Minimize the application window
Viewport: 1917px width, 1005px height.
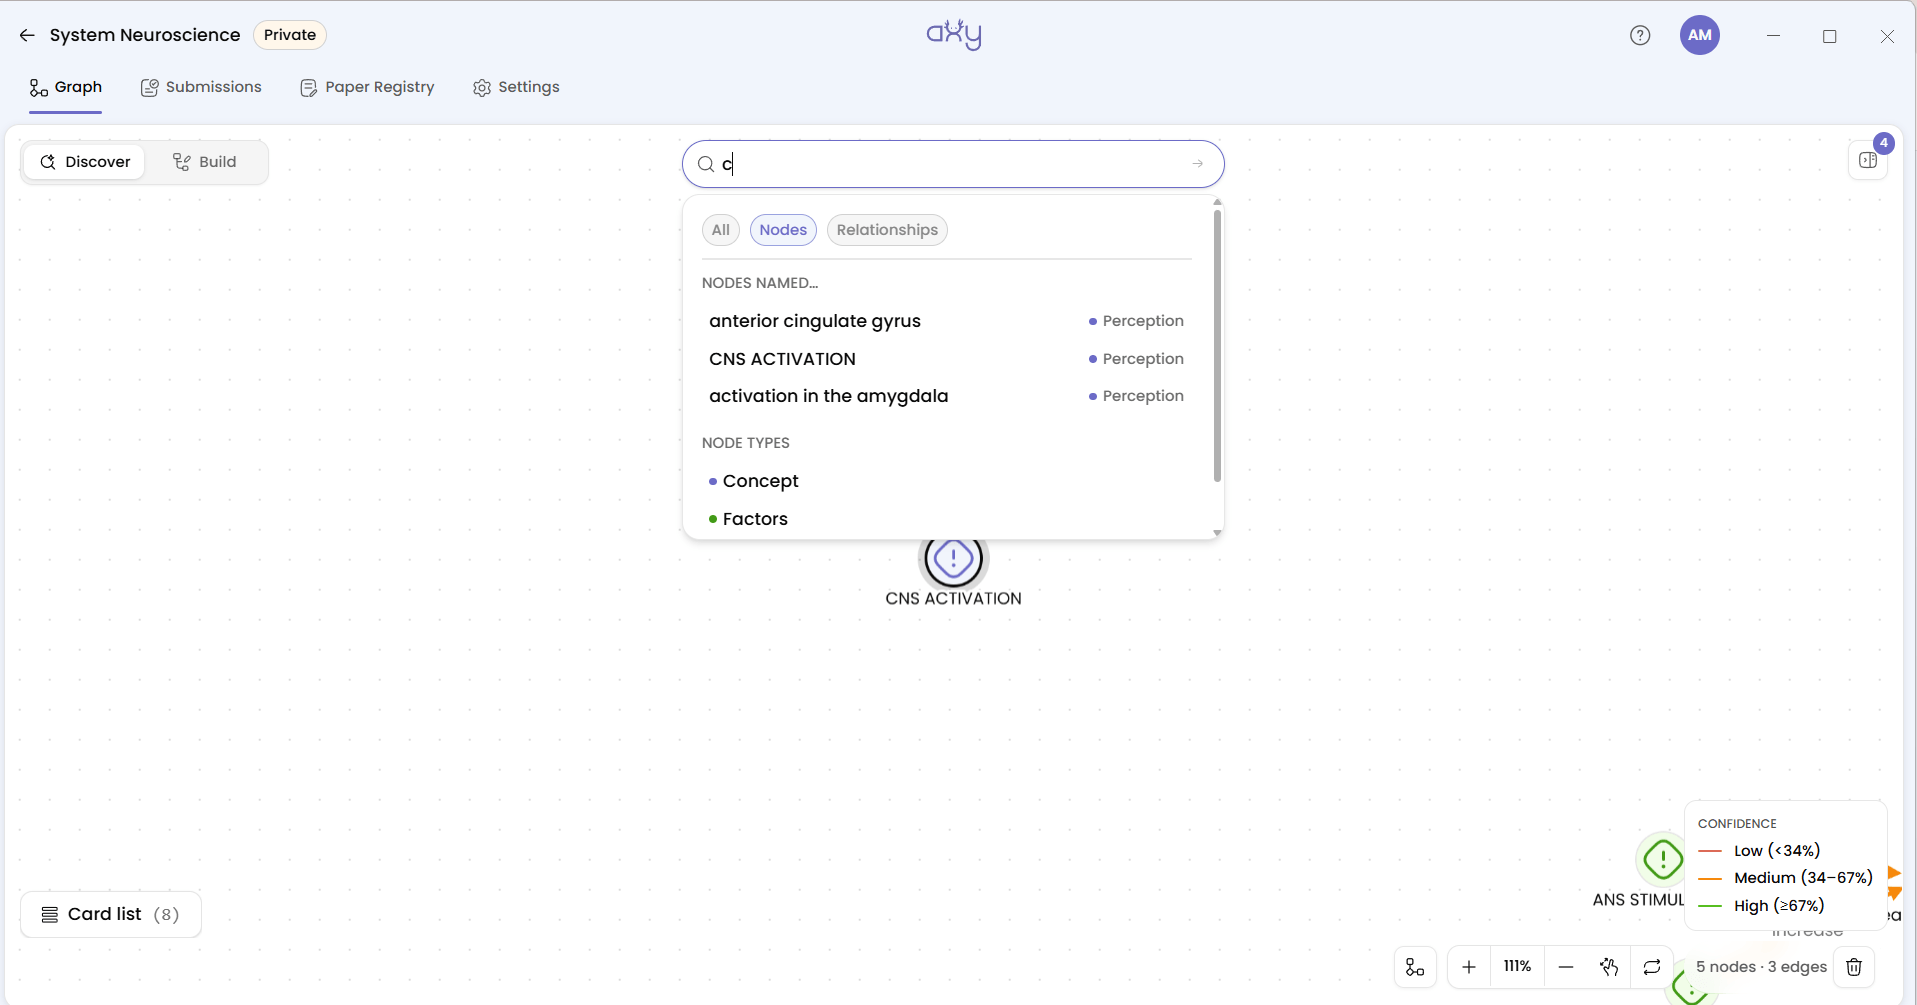point(1773,36)
